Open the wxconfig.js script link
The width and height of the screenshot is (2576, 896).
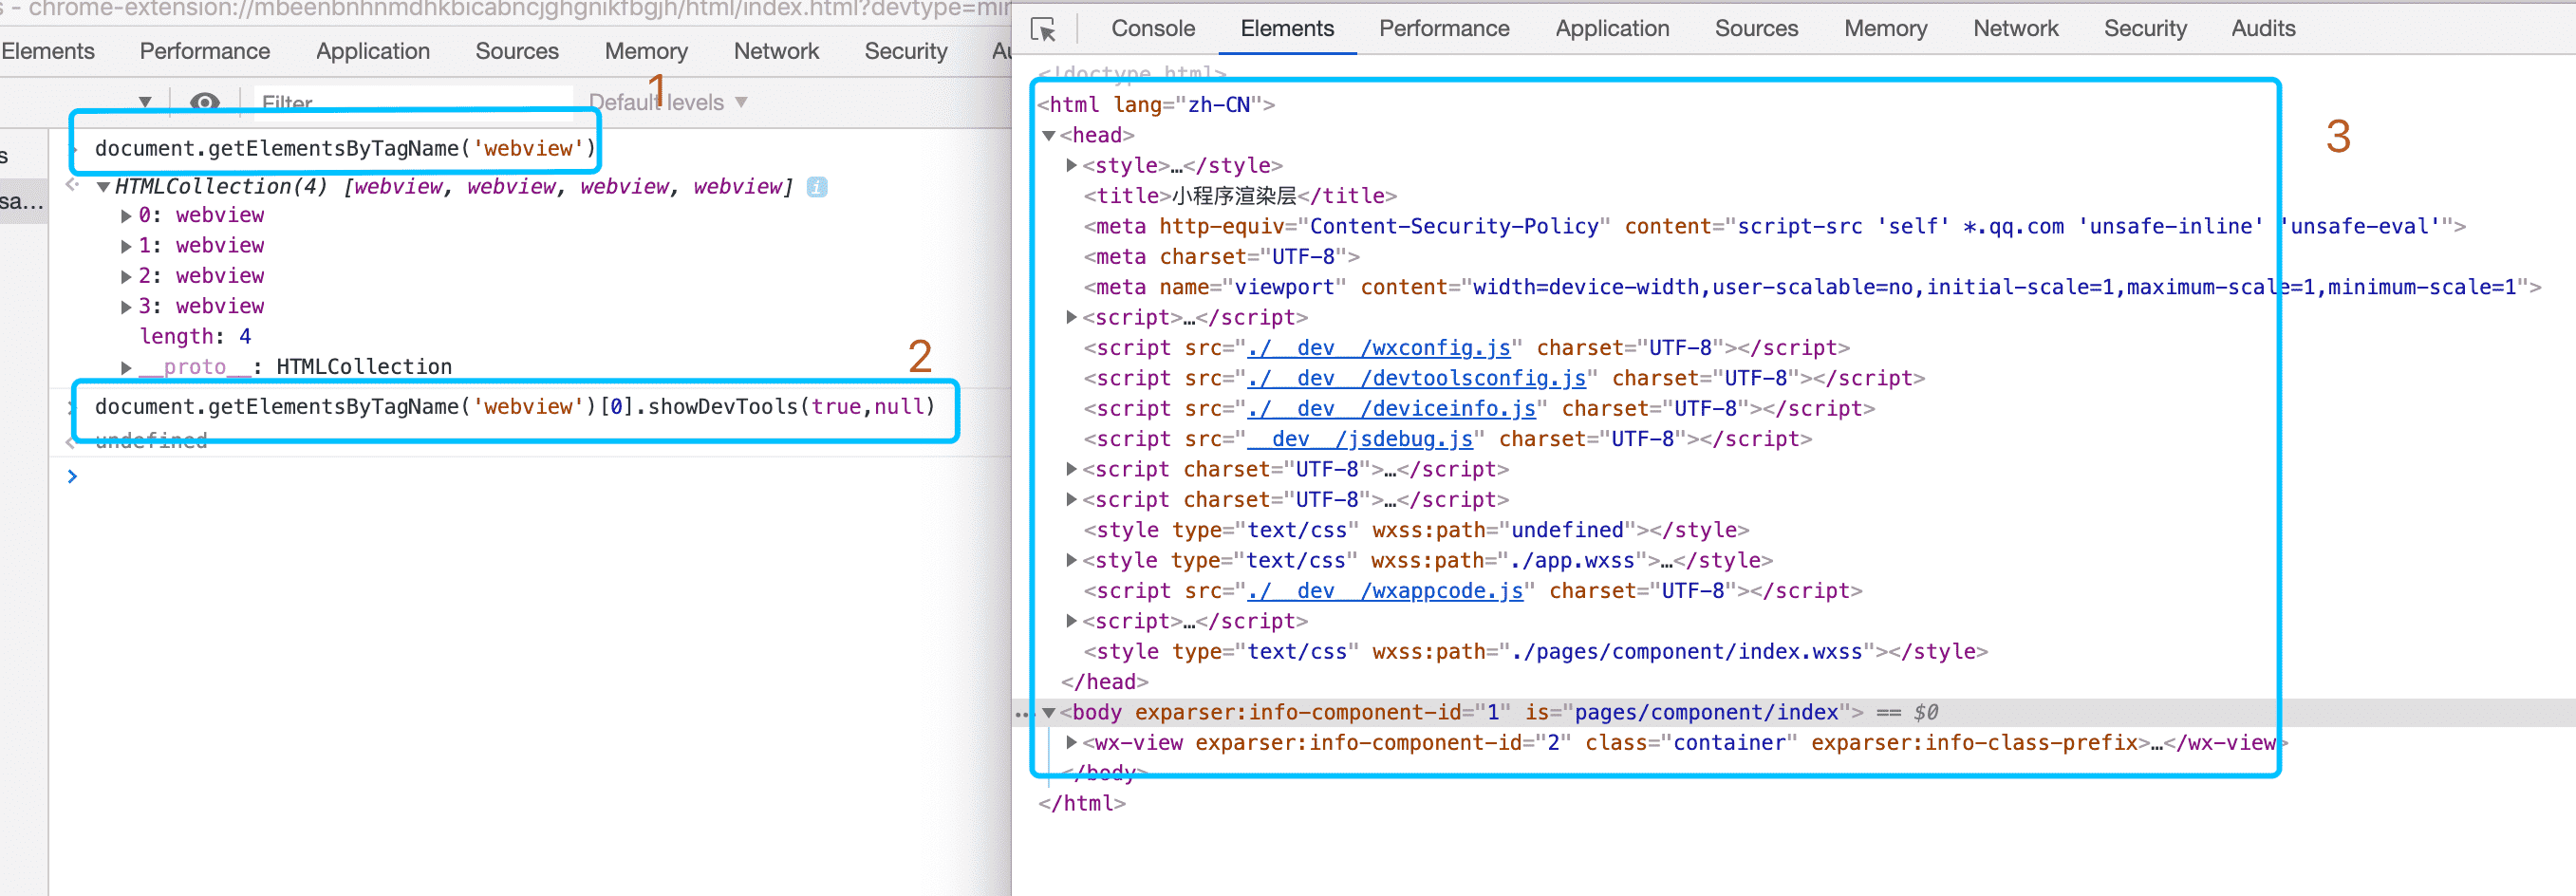pos(1379,348)
